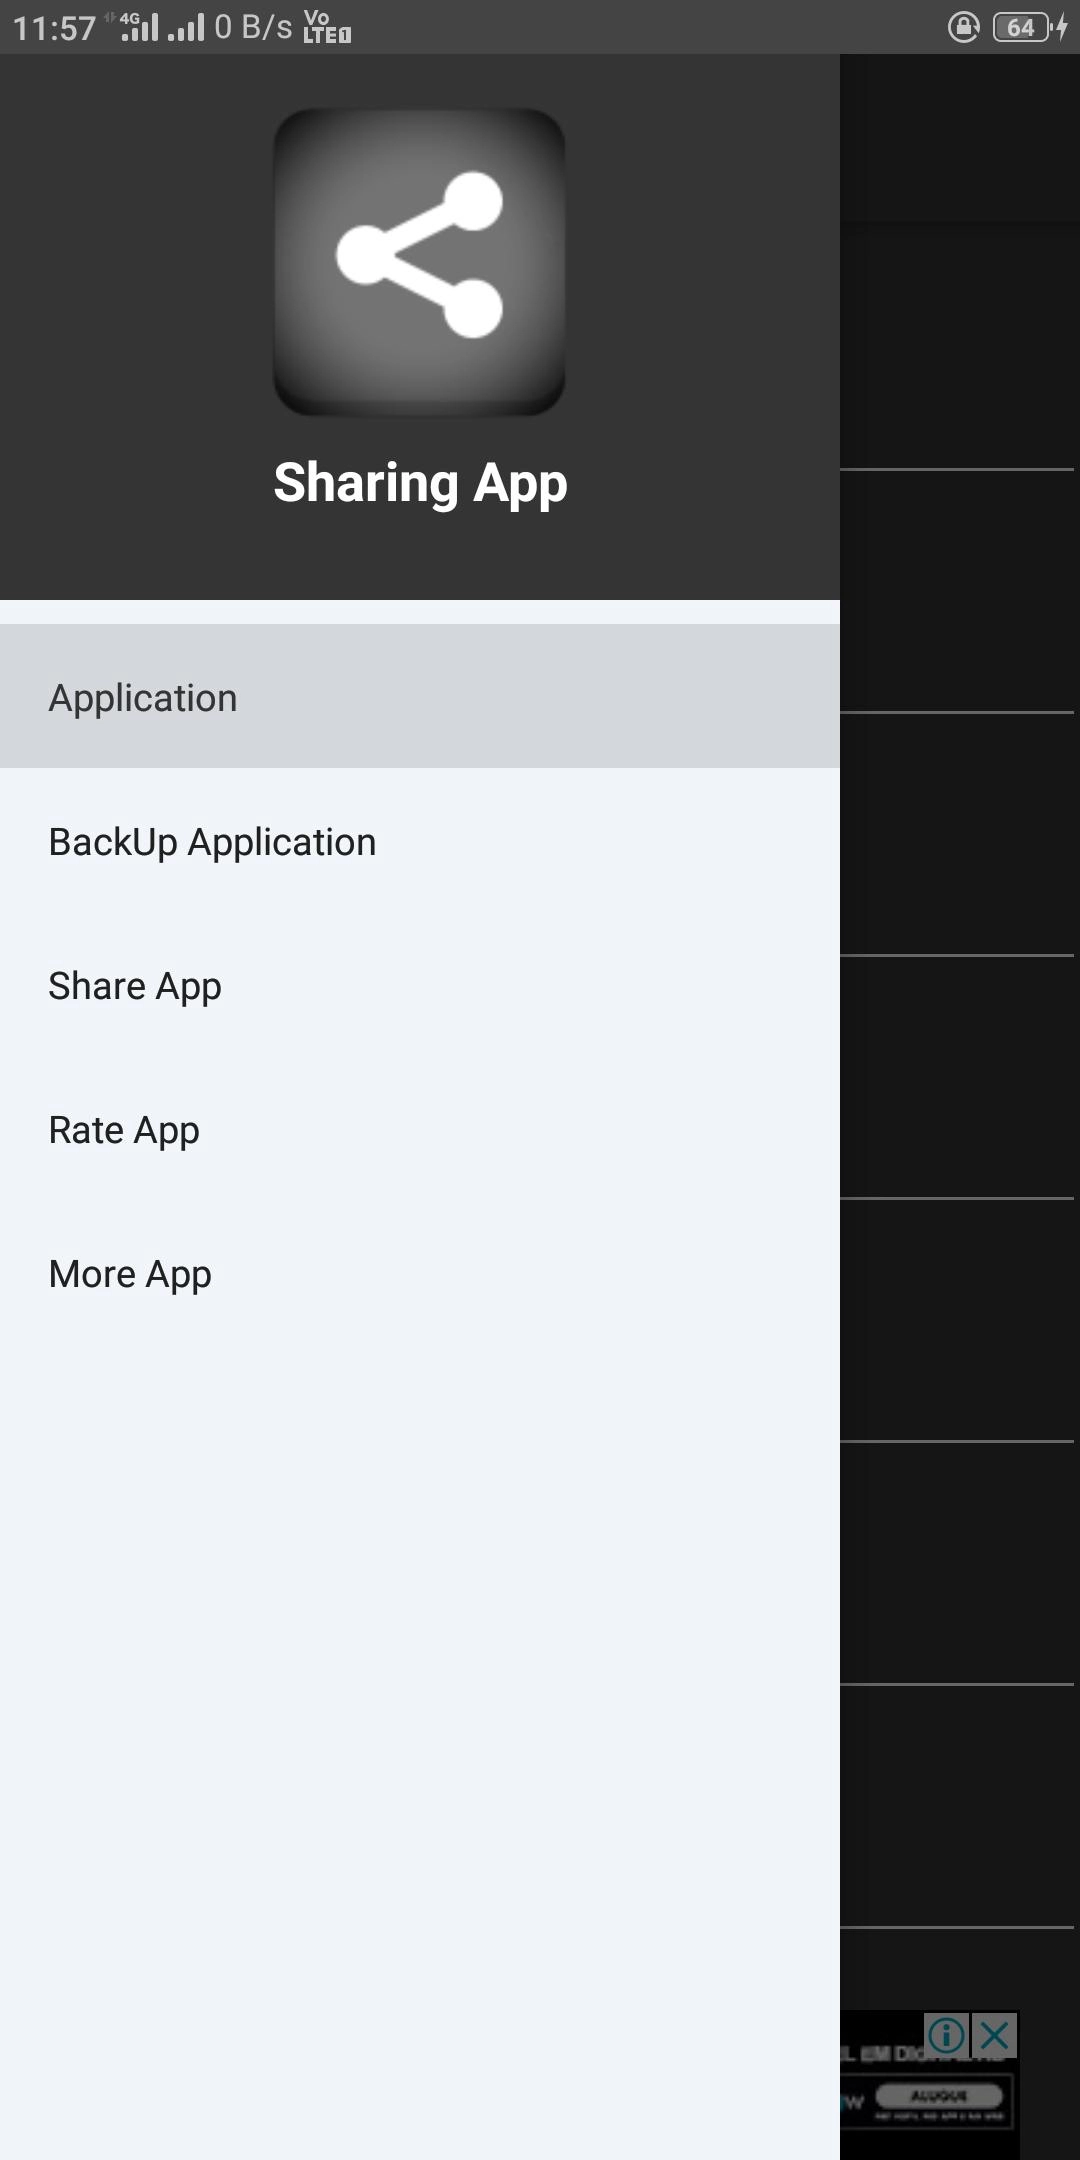
Task: Tap the empty drawer area below More App
Action: 420,1700
